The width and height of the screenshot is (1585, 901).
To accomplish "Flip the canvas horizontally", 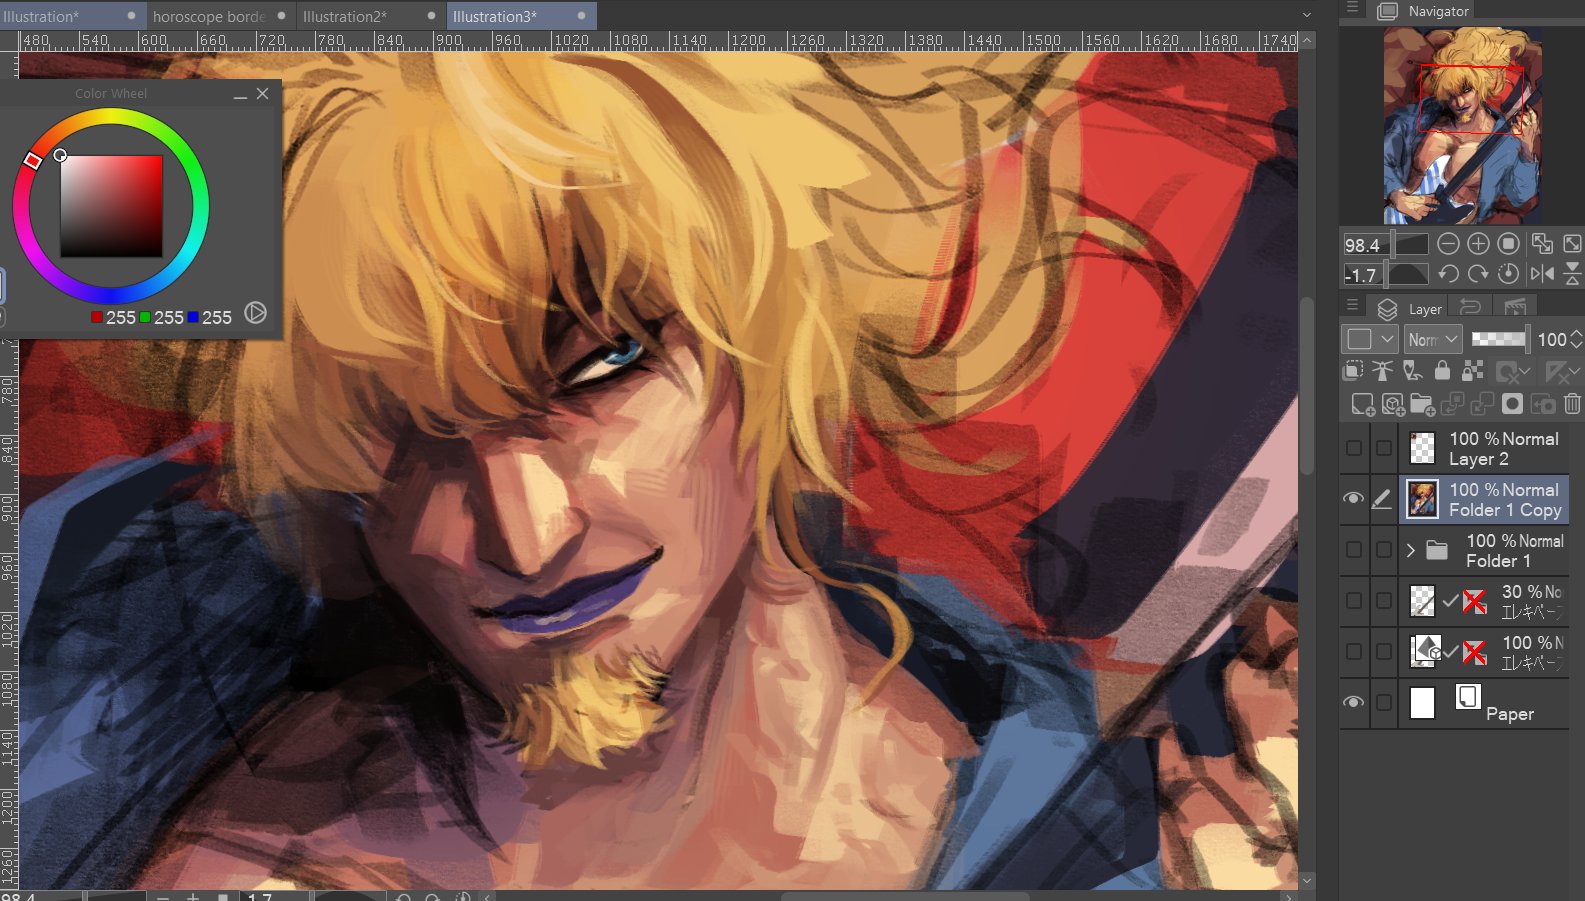I will (1541, 274).
